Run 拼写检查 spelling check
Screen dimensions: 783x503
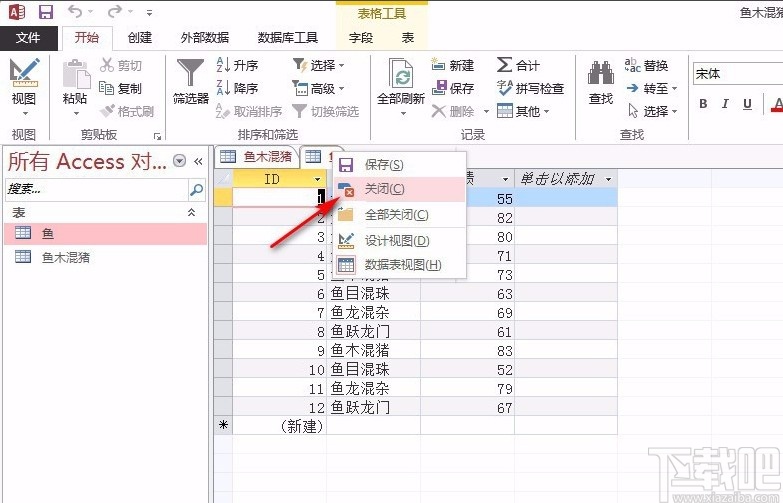point(530,88)
